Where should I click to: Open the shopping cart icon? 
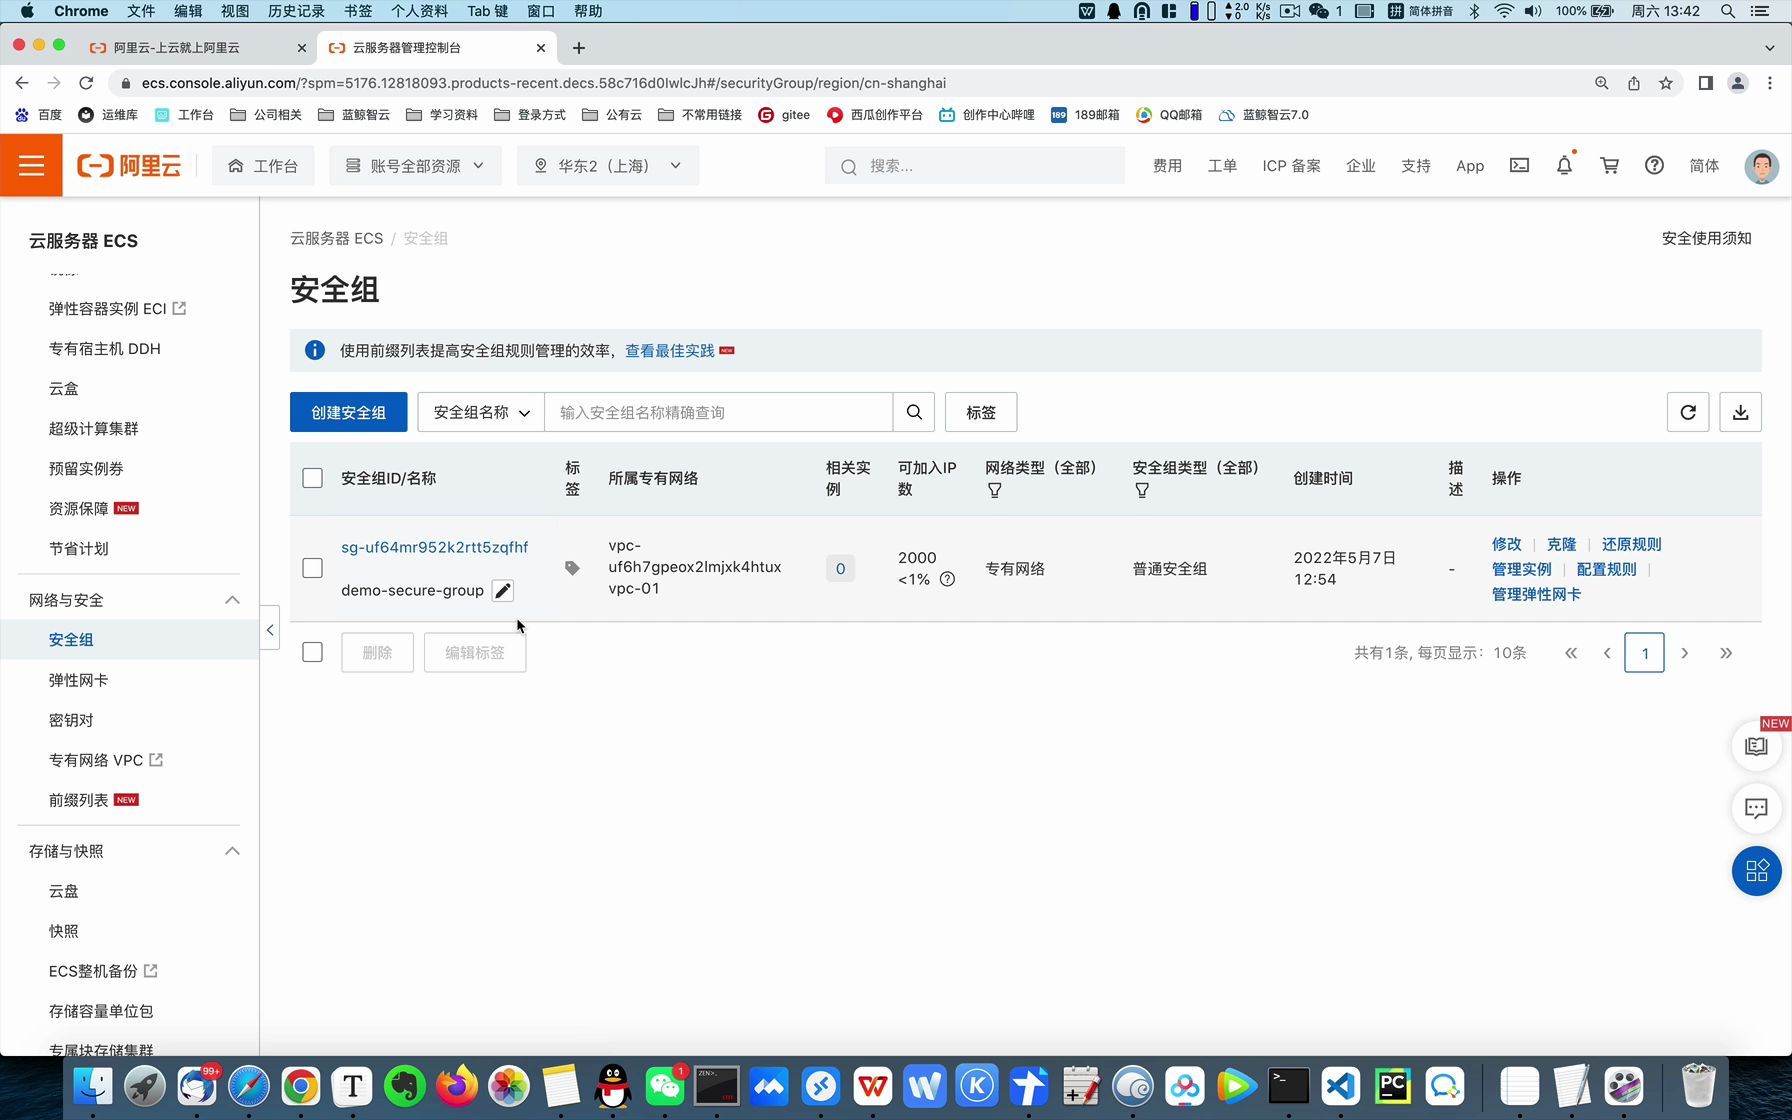tap(1609, 166)
